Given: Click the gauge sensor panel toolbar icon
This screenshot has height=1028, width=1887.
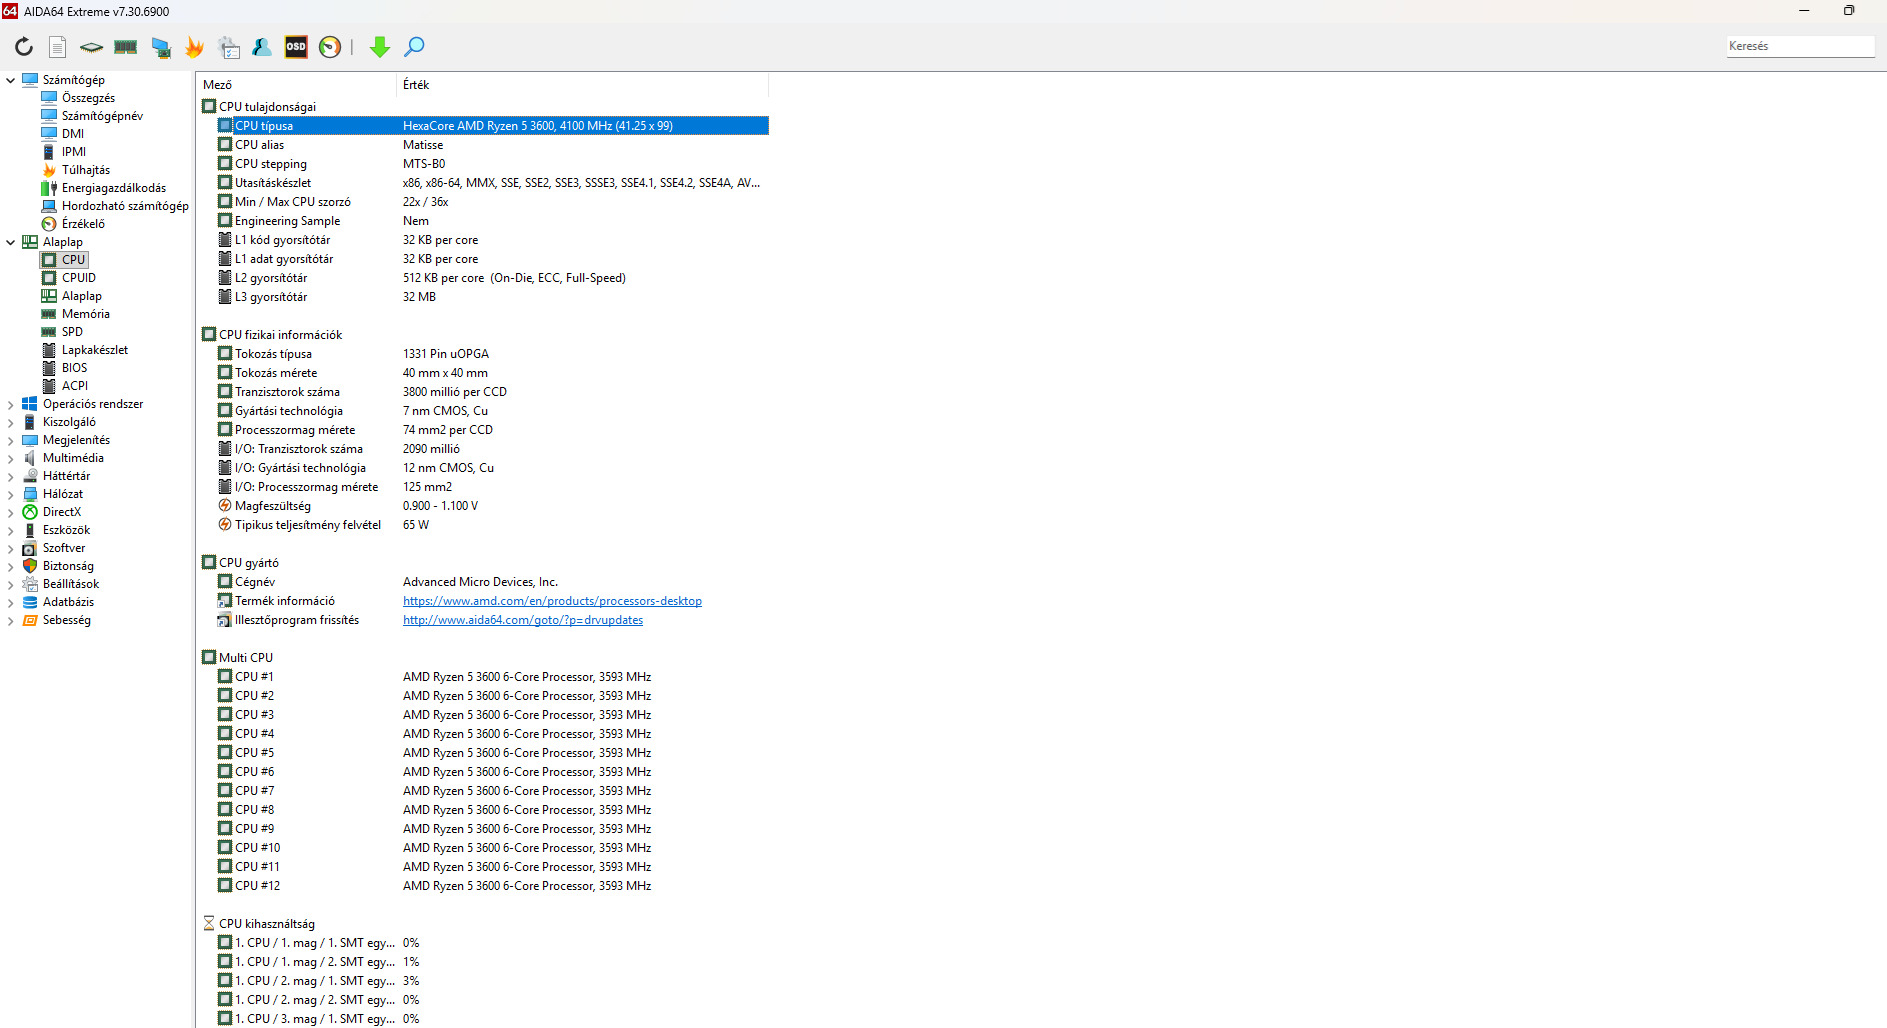Looking at the screenshot, I should (x=330, y=47).
